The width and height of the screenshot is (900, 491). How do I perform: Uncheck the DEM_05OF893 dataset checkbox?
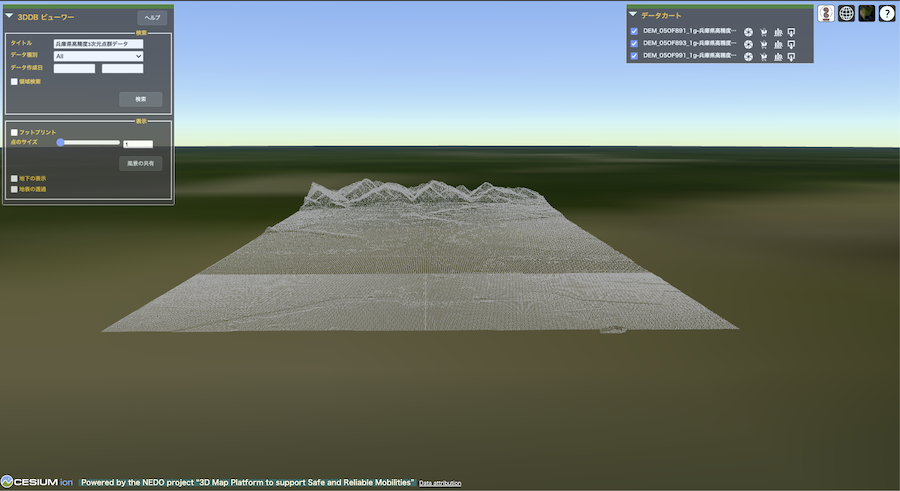click(634, 44)
